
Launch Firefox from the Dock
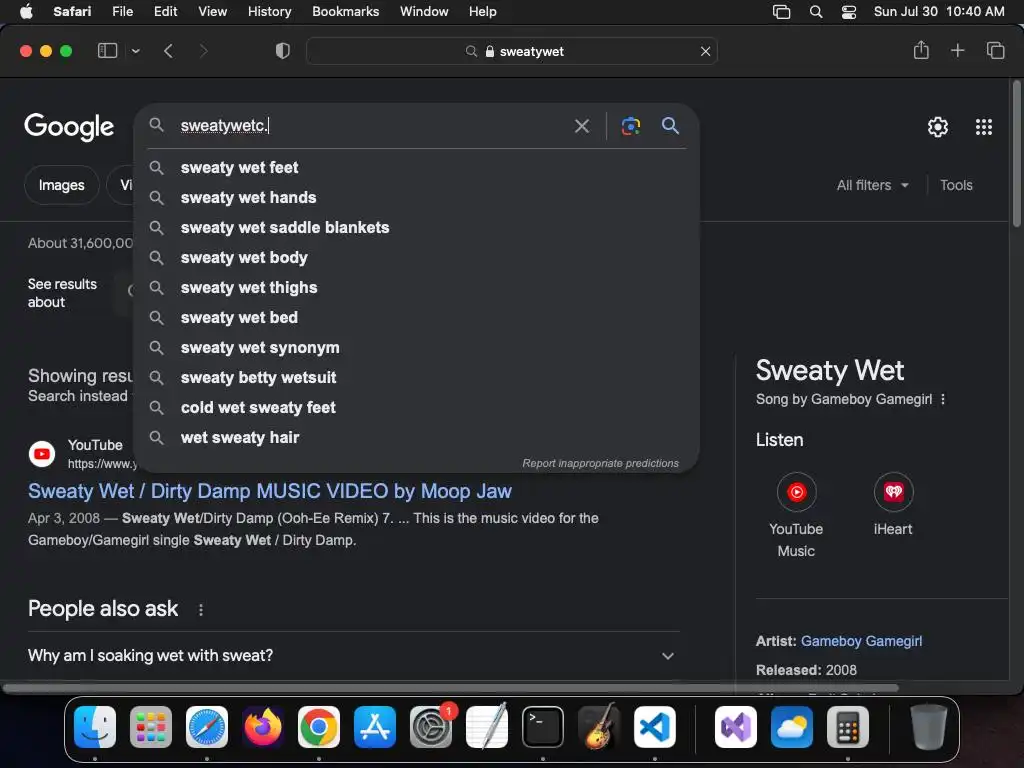pos(263,727)
